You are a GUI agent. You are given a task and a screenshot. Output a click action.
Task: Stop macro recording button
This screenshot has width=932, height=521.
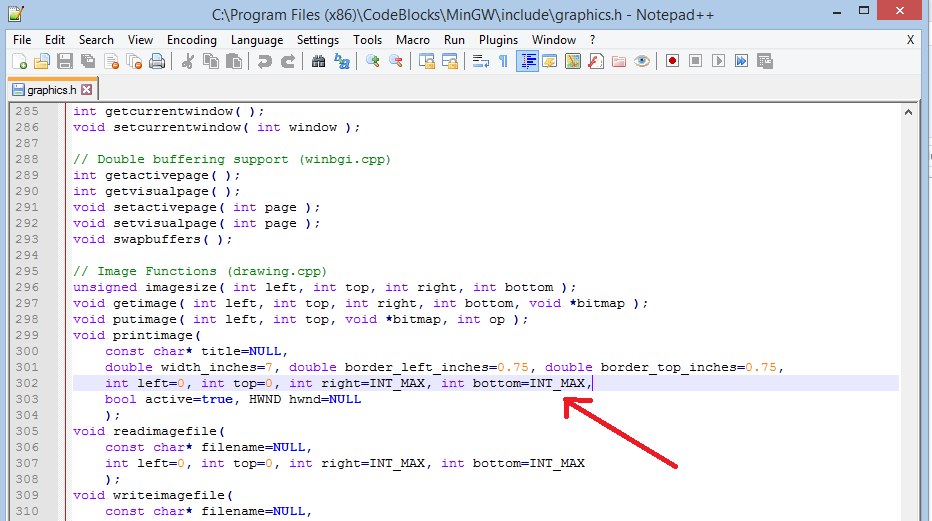(x=695, y=61)
